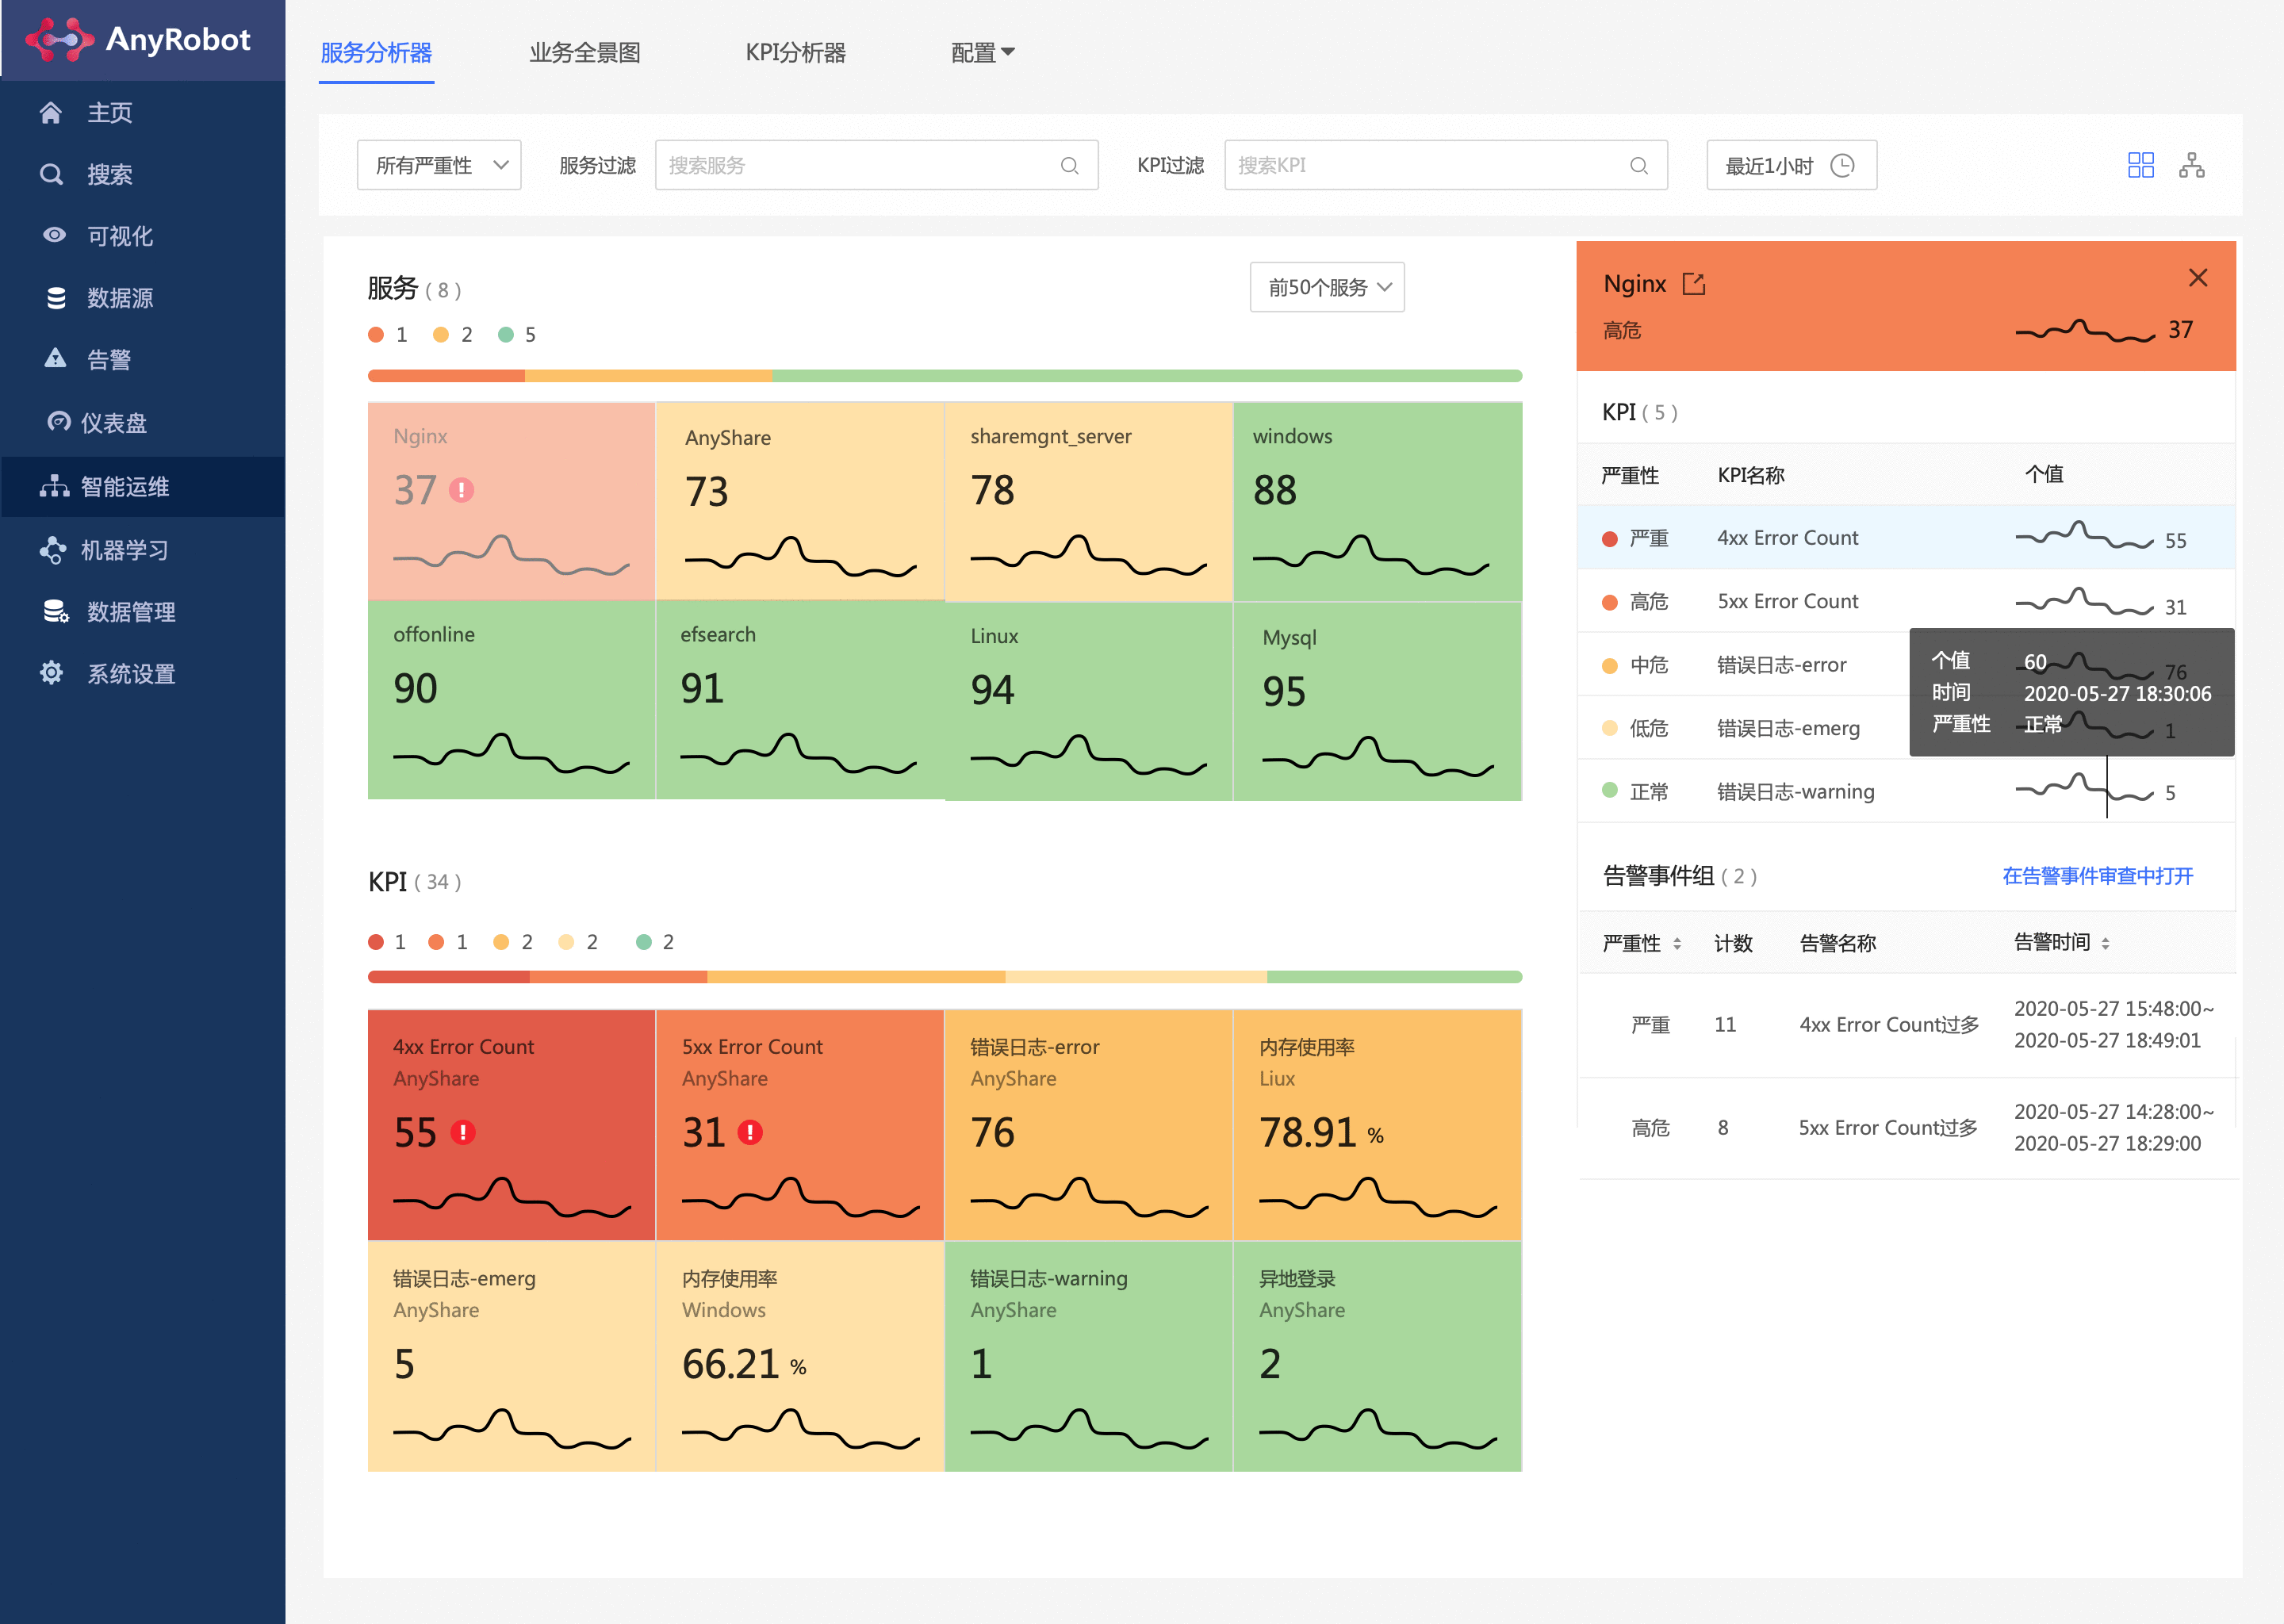Click the 机器学习 nodes icon
This screenshot has height=1624, width=2284.
point(53,549)
